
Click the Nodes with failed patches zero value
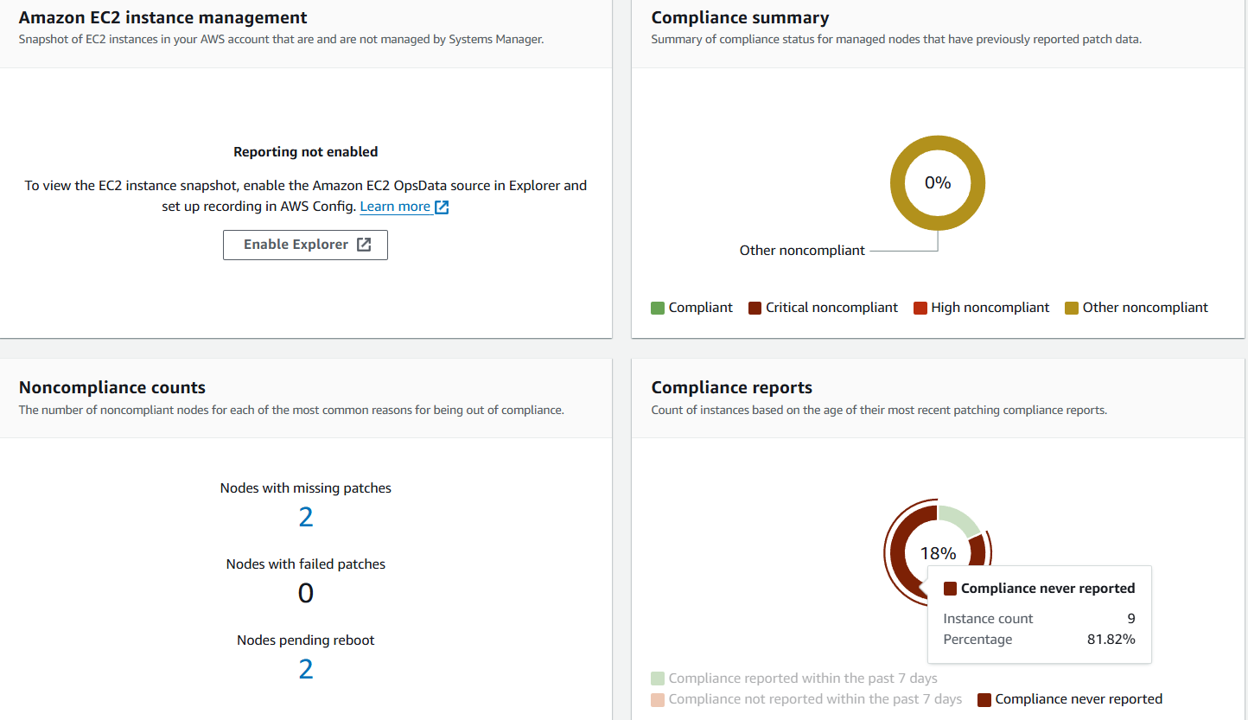point(306,593)
